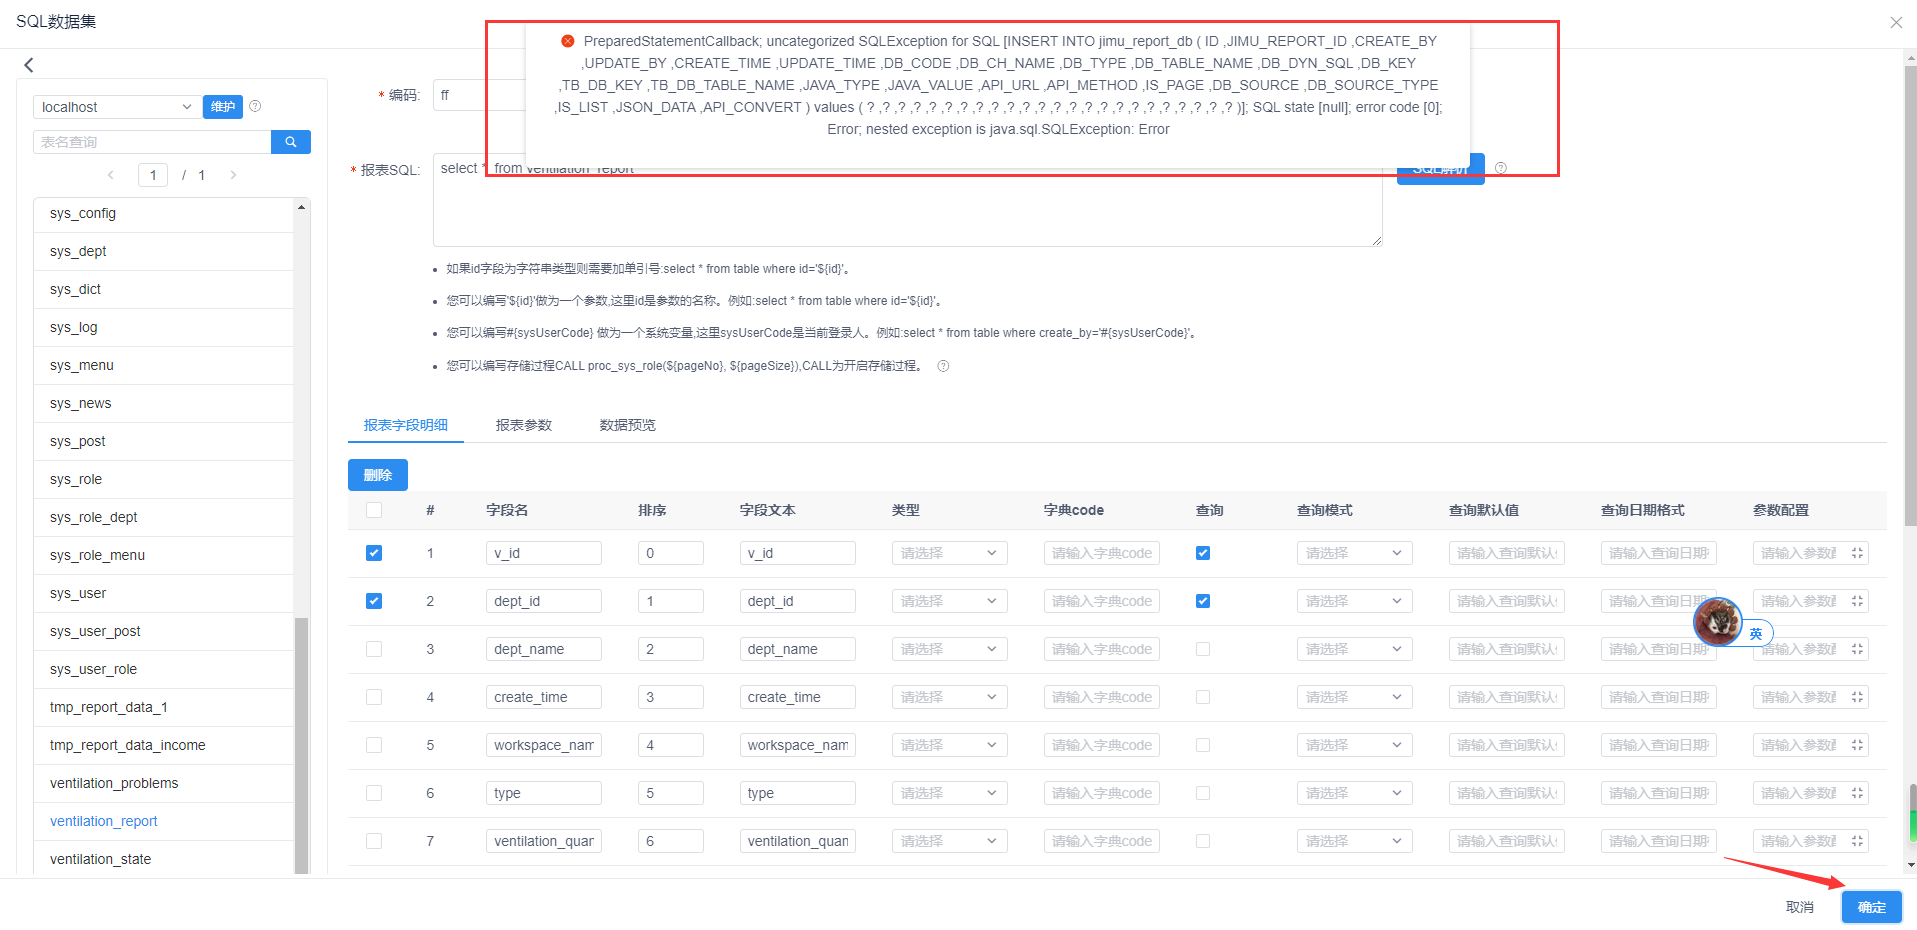Open the help icon beside 维护 button

[255, 106]
